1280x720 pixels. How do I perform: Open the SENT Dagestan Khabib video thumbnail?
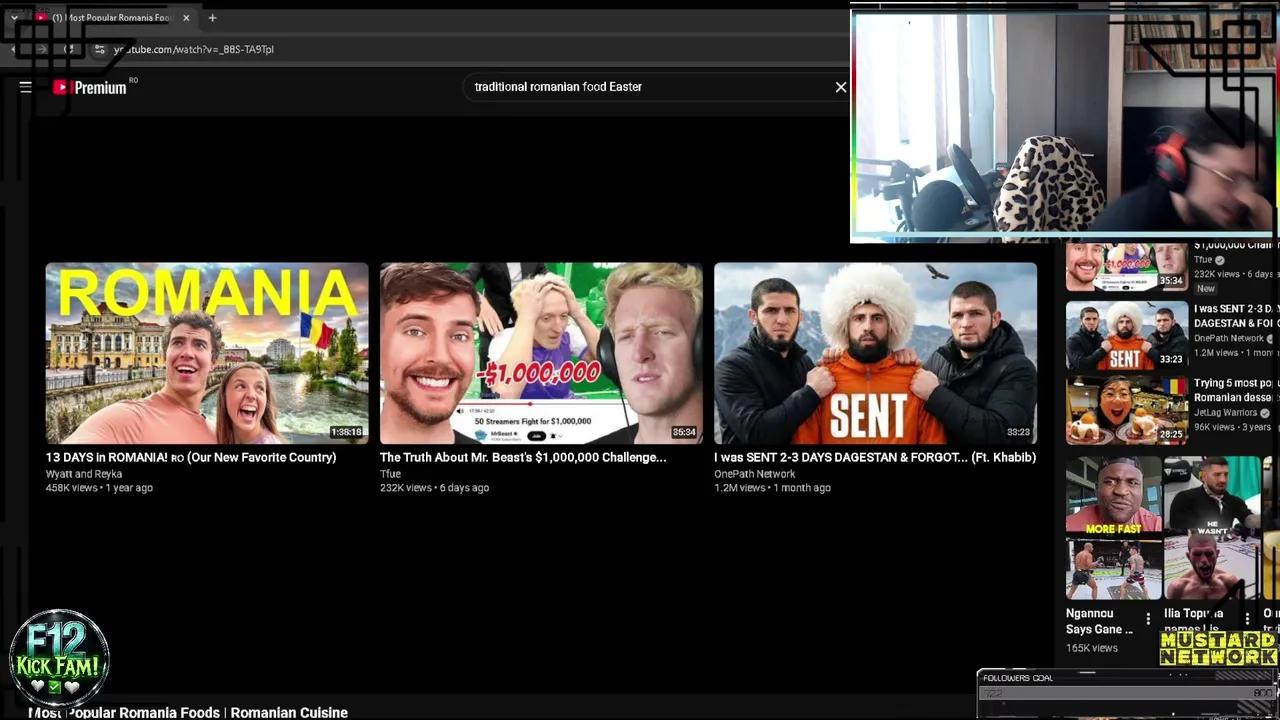[x=875, y=353]
